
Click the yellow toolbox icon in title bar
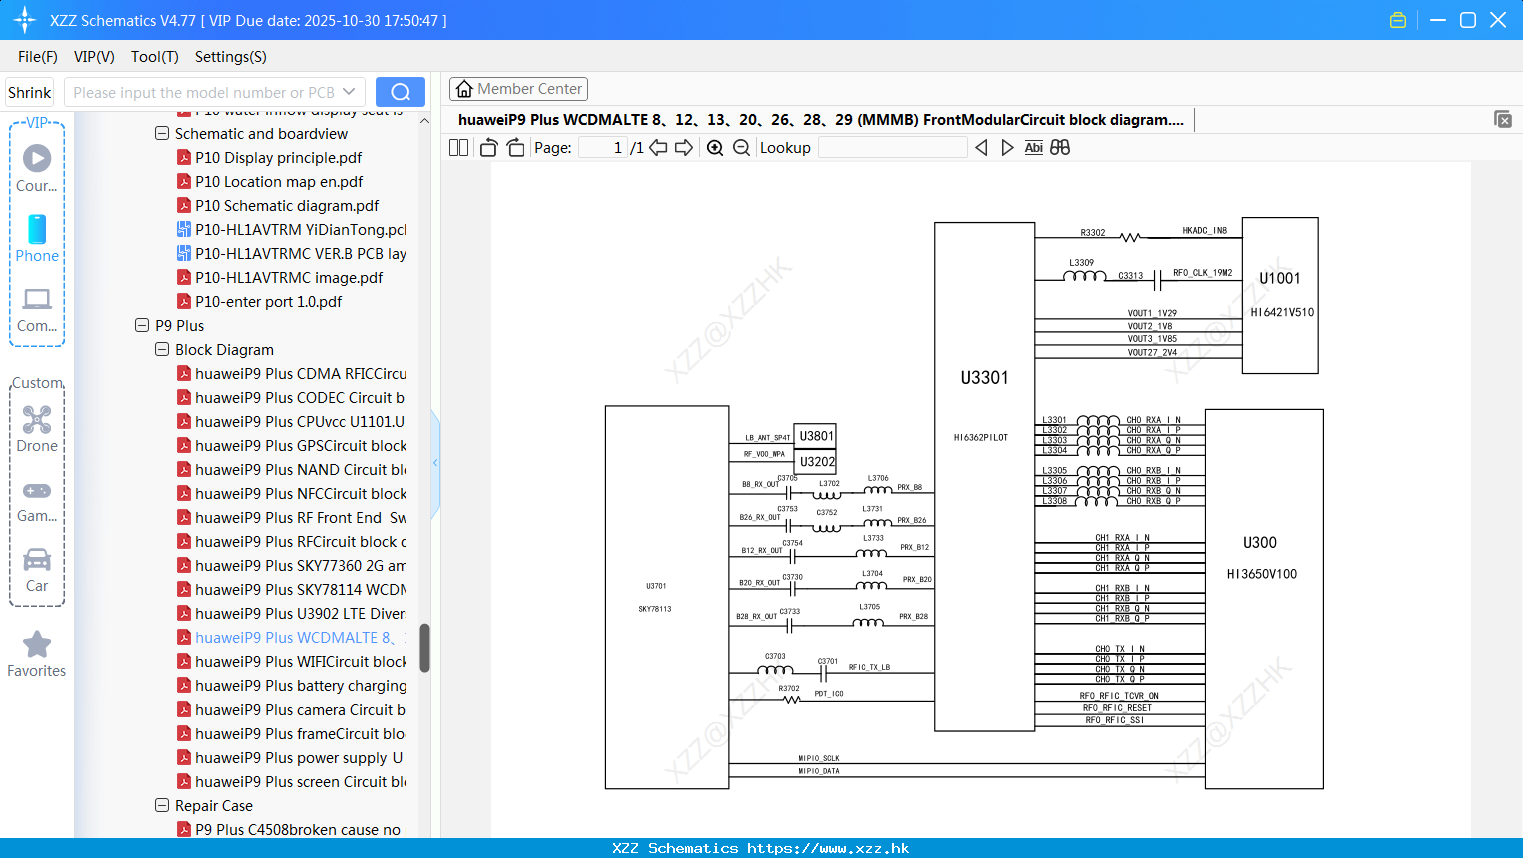pos(1398,20)
